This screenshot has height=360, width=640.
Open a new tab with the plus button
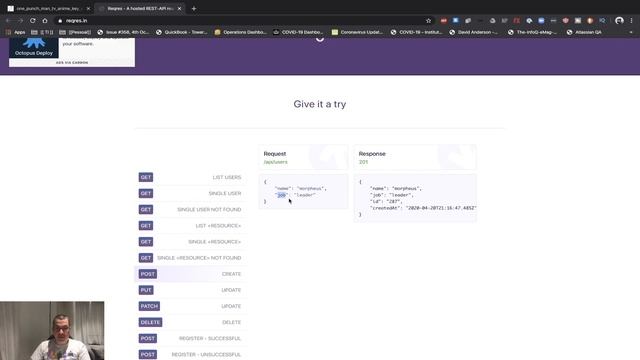click(194, 8)
